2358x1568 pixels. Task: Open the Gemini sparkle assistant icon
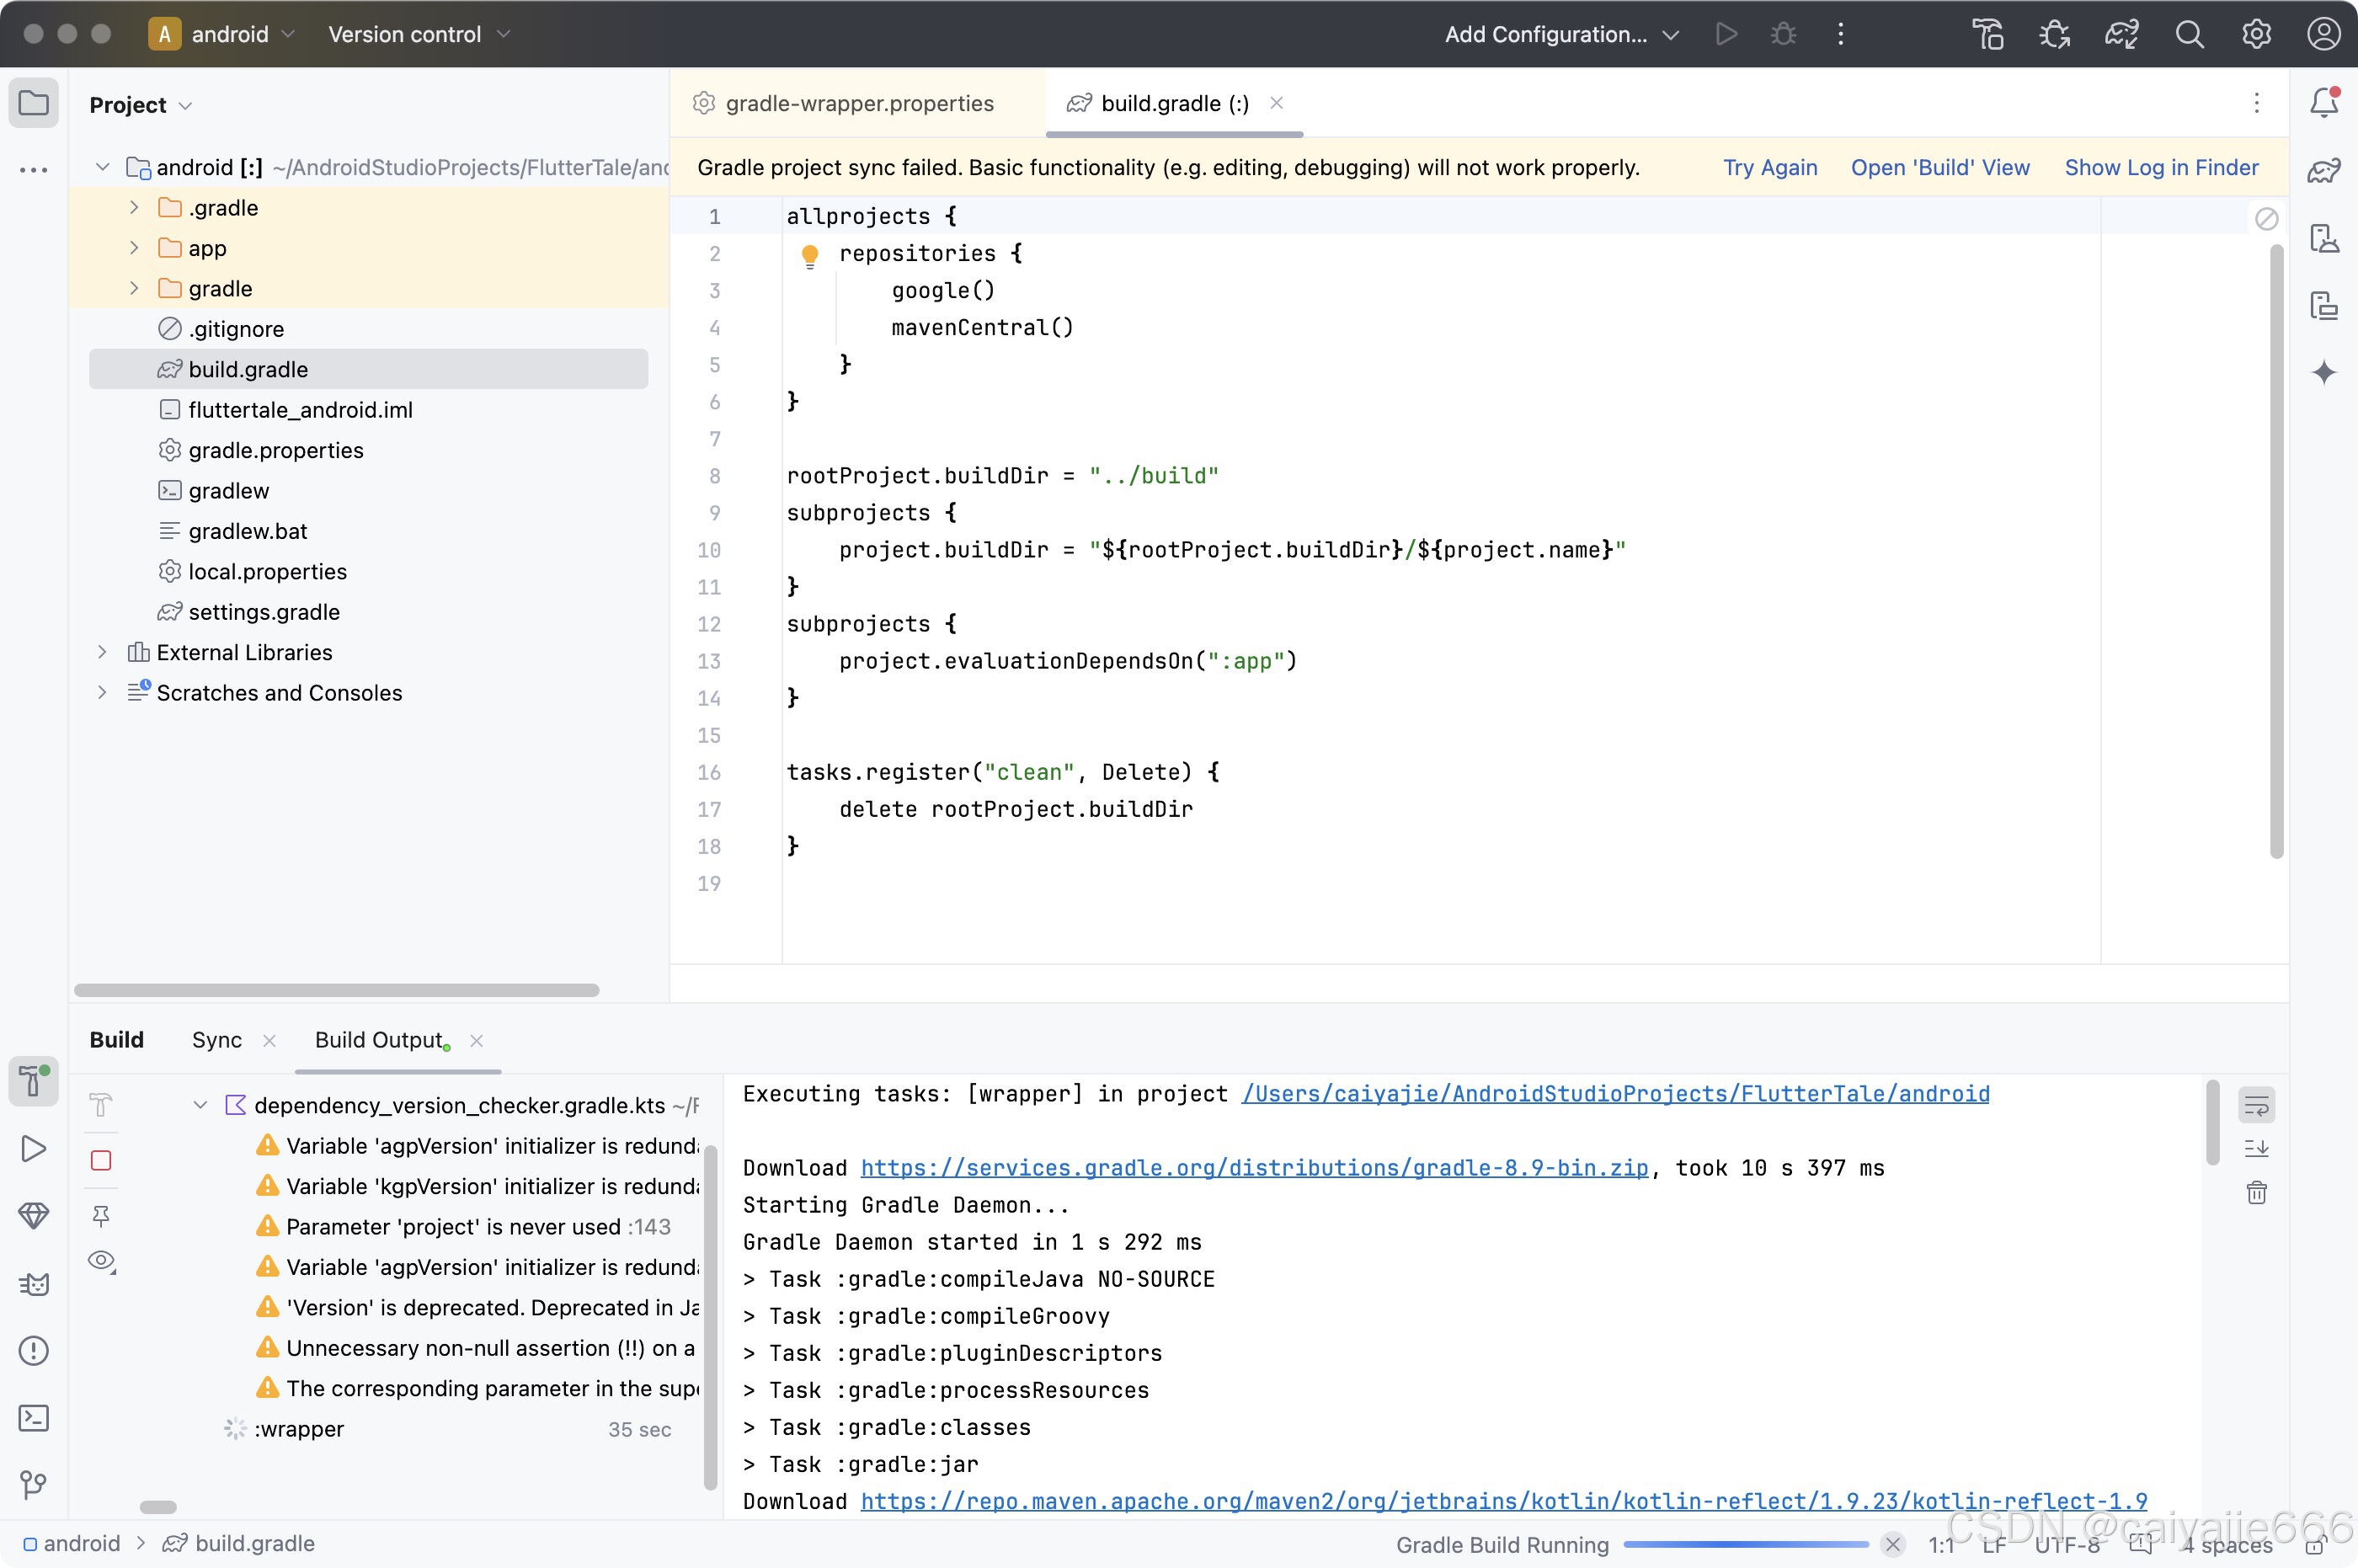2323,373
